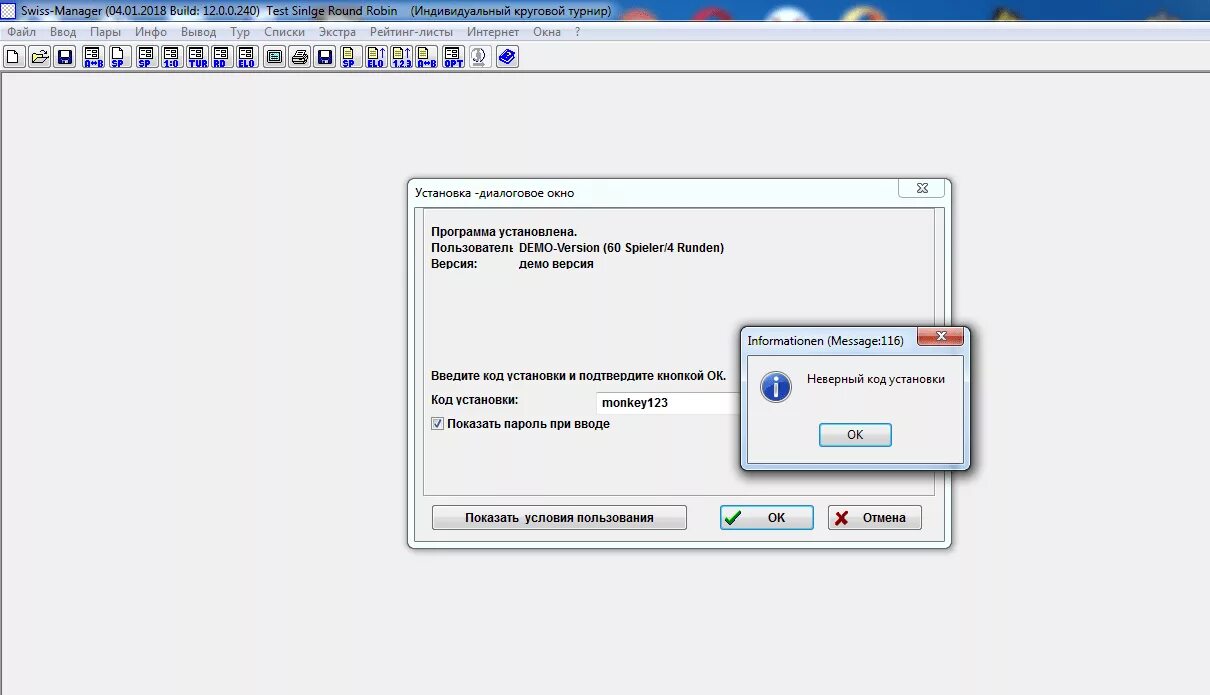Open the Тур menu
Screen dimensions: 1210x695
point(240,32)
